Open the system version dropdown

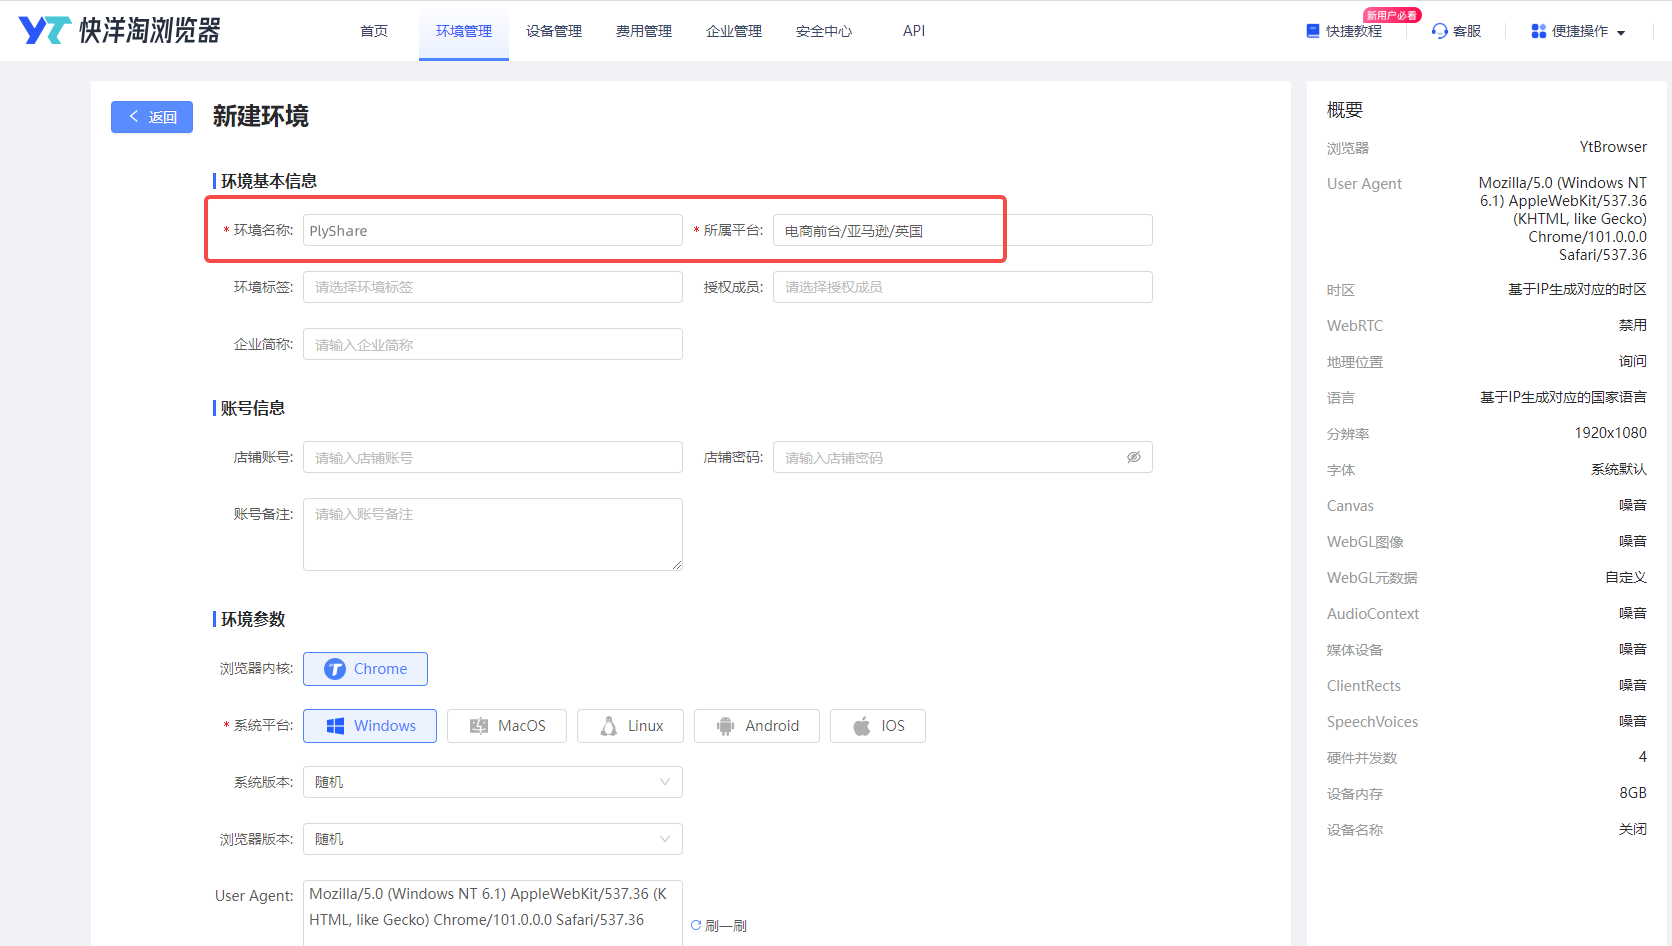point(493,782)
